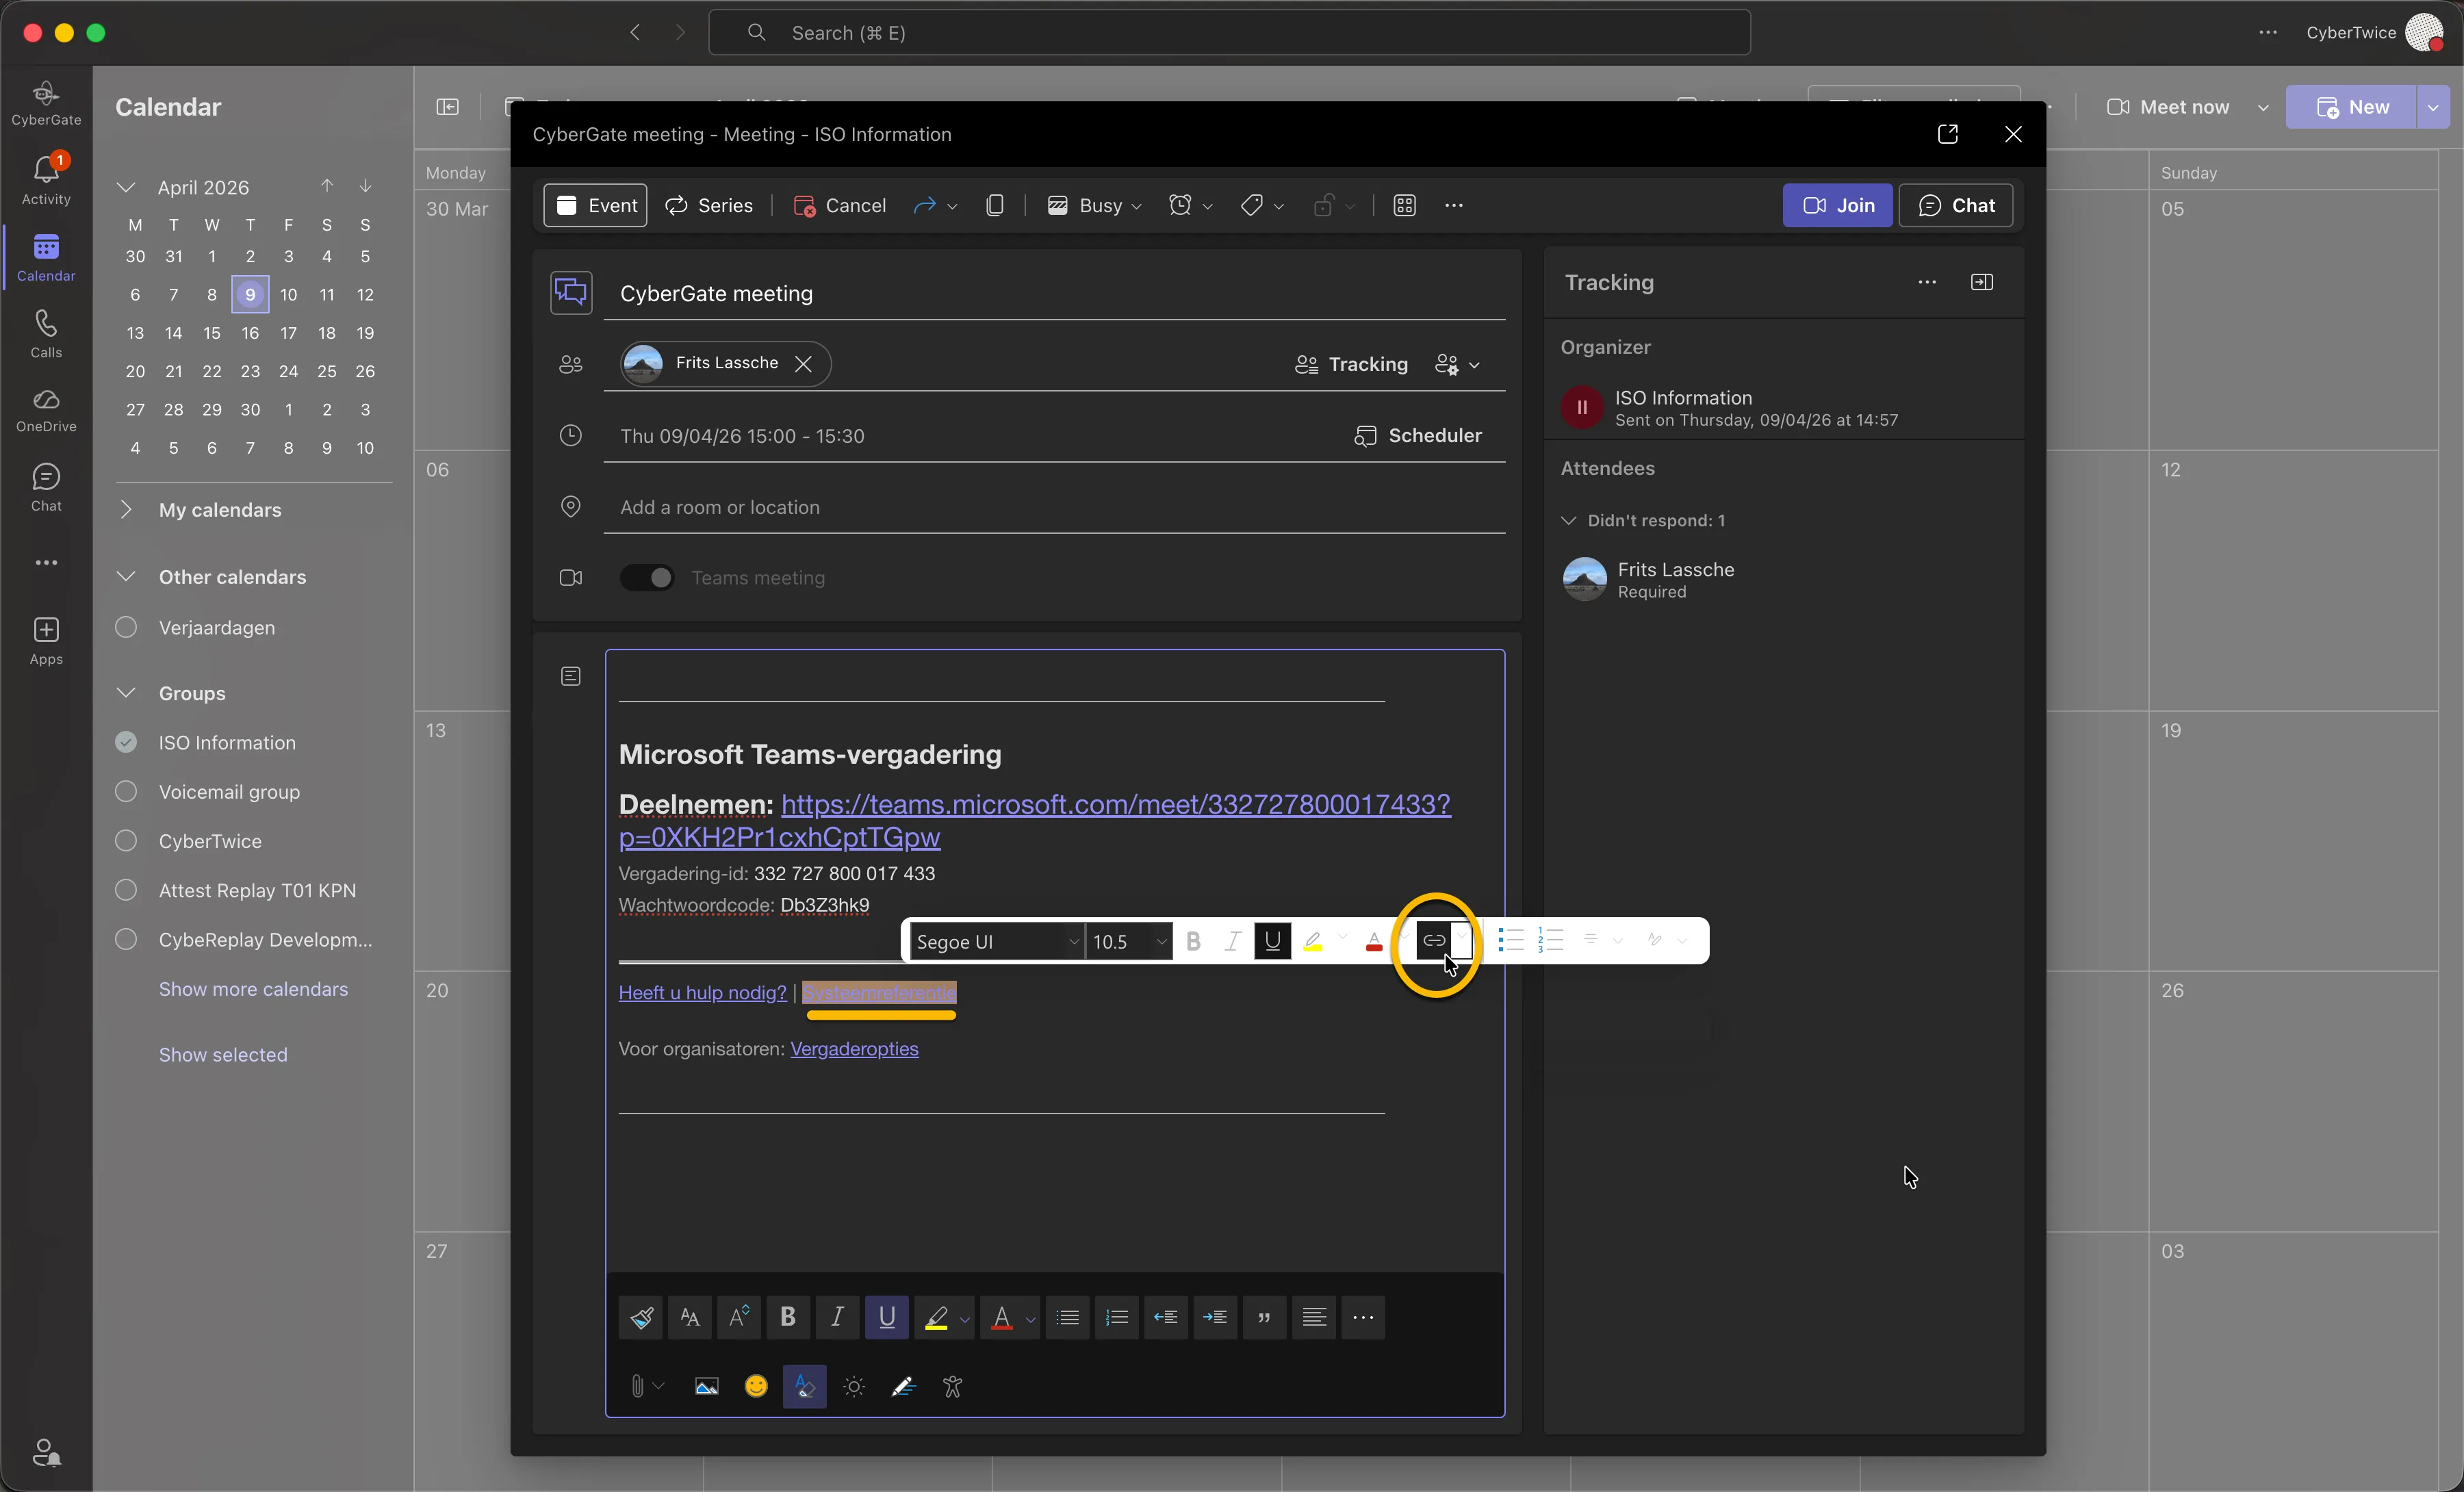
Task: Open Chat in the left sidebar
Action: 46,487
